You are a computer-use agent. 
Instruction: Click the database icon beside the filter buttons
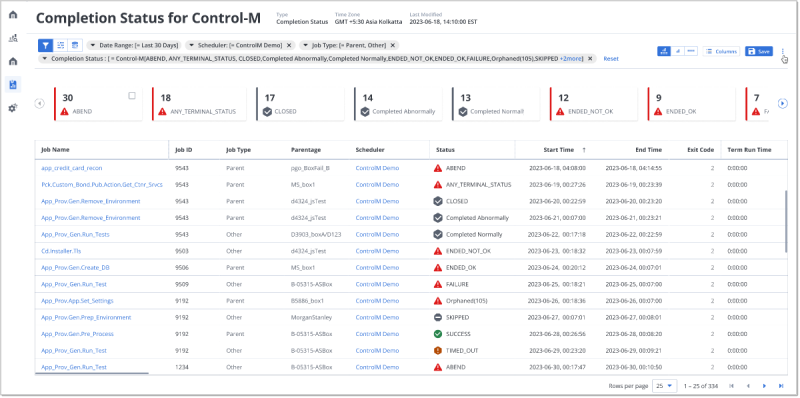click(x=74, y=45)
